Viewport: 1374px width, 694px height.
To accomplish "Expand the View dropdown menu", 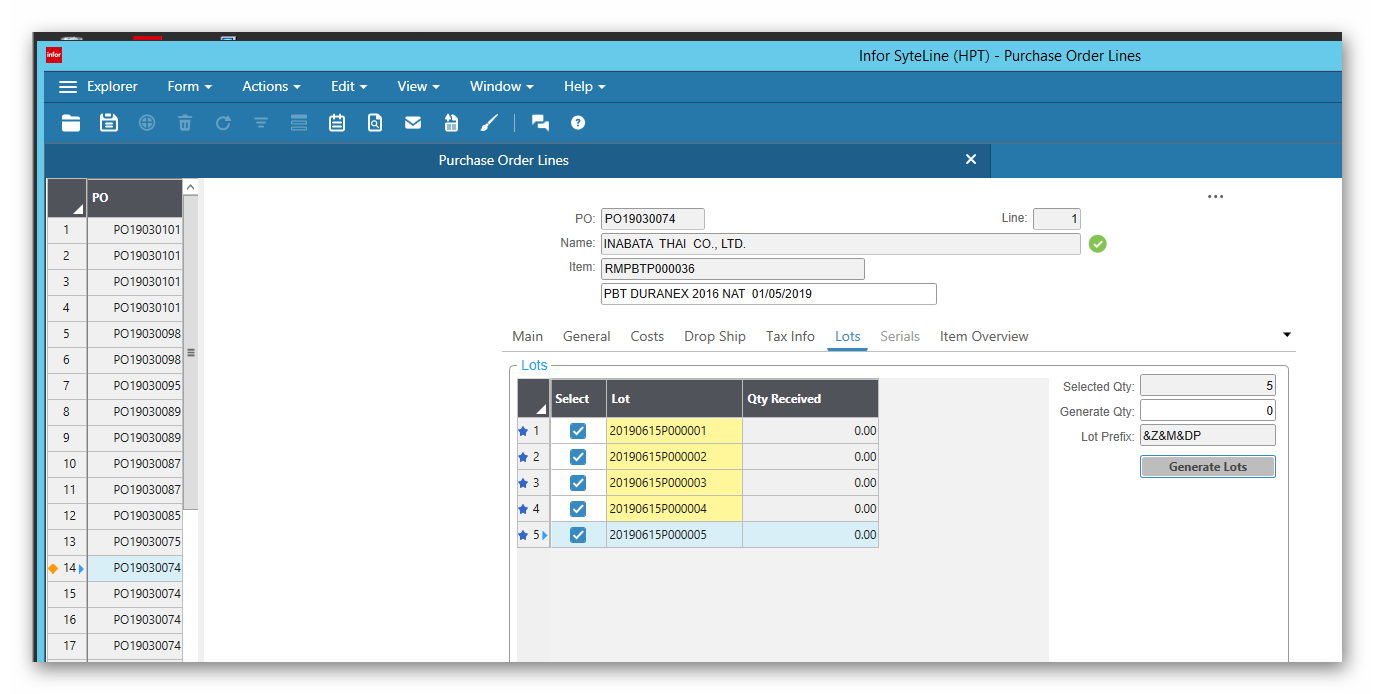I will click(x=417, y=87).
